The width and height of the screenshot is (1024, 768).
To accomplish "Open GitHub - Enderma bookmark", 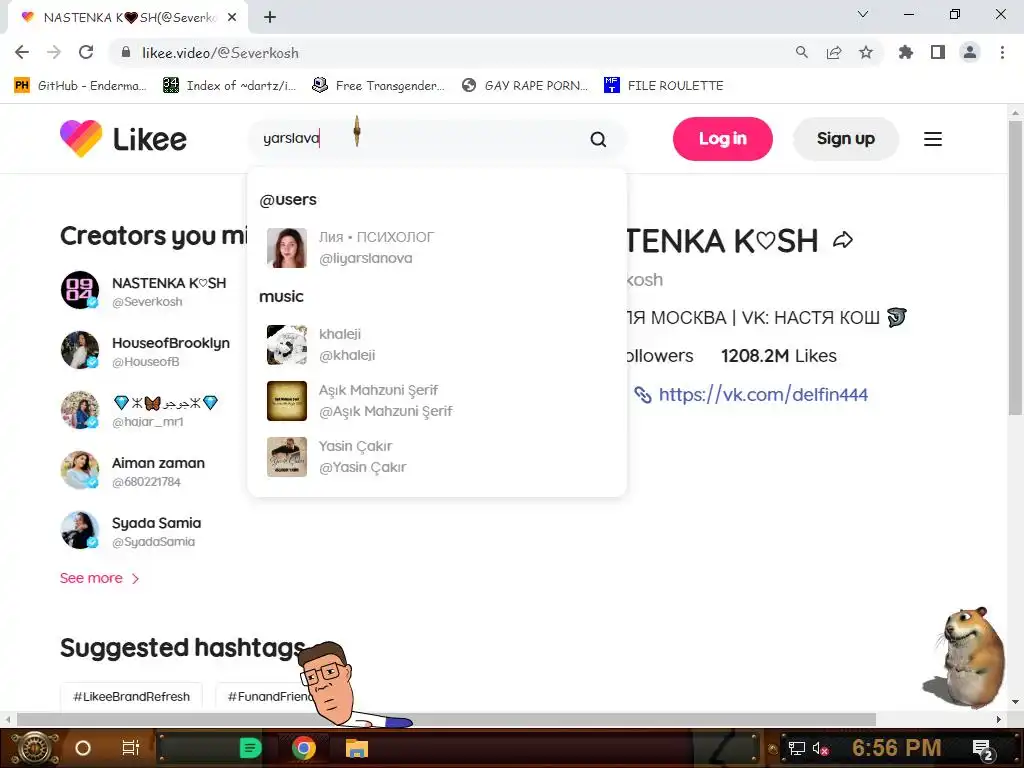I will tap(80, 86).
